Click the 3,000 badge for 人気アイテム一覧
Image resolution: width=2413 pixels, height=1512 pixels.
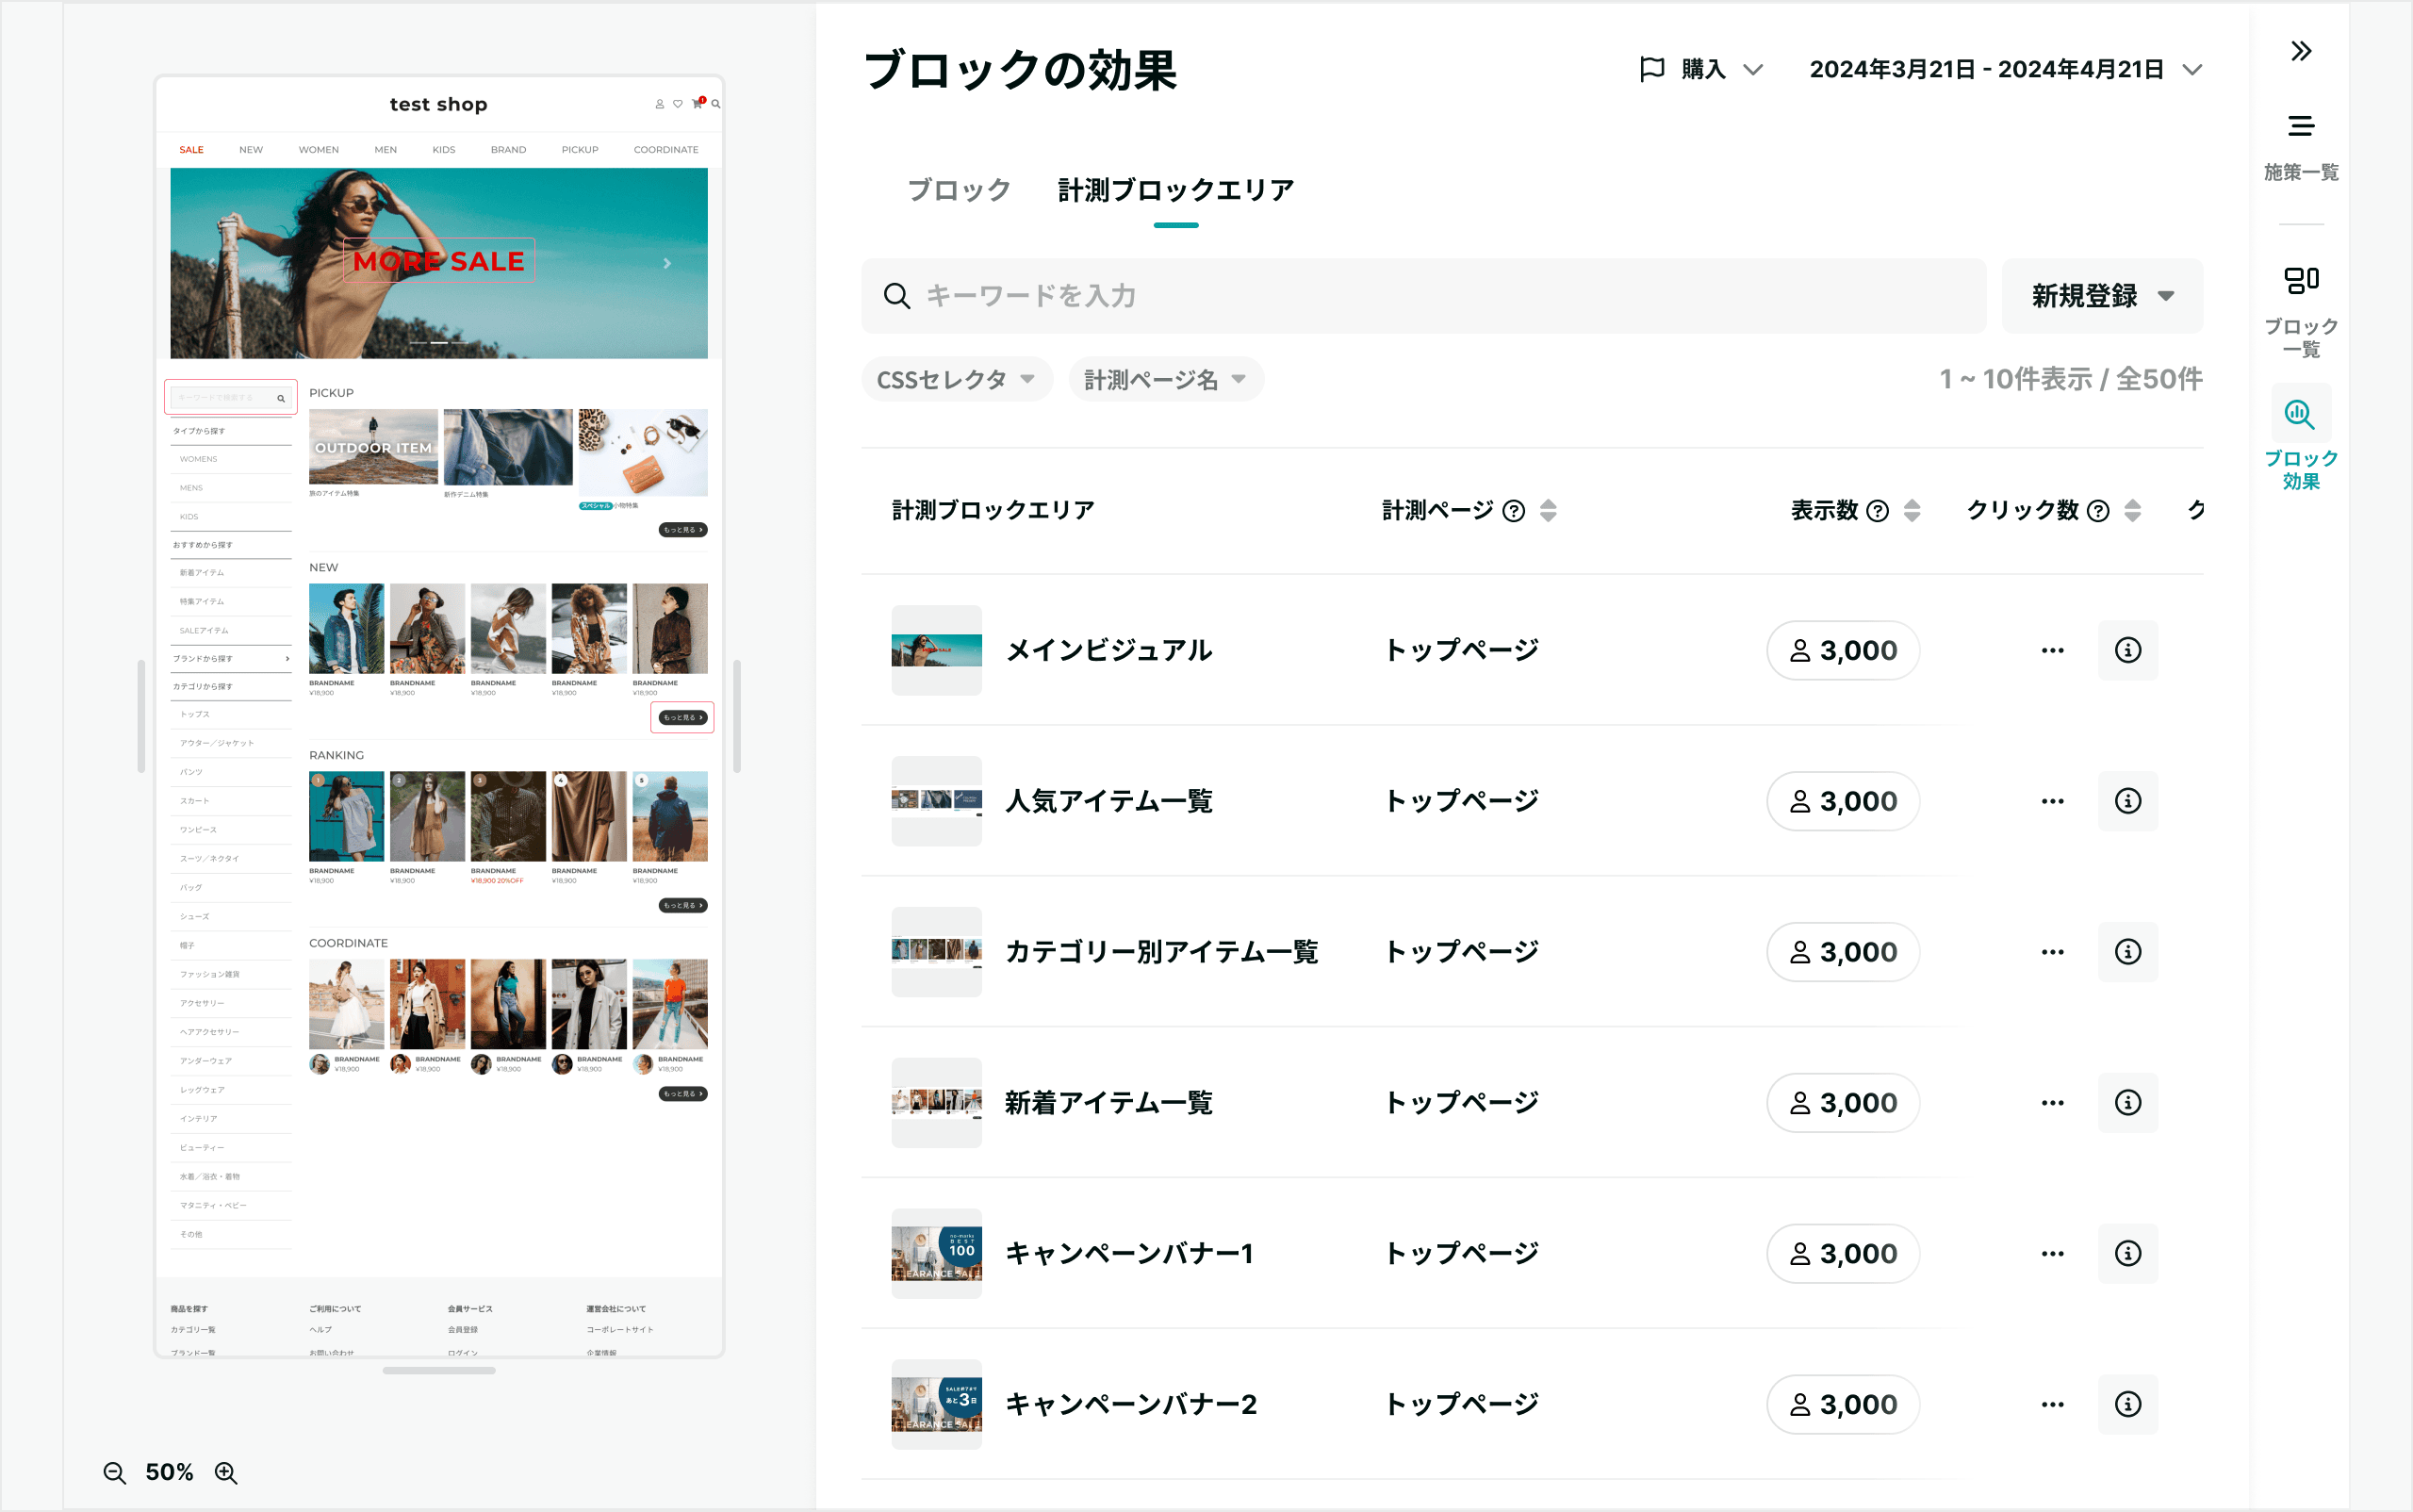(1843, 801)
